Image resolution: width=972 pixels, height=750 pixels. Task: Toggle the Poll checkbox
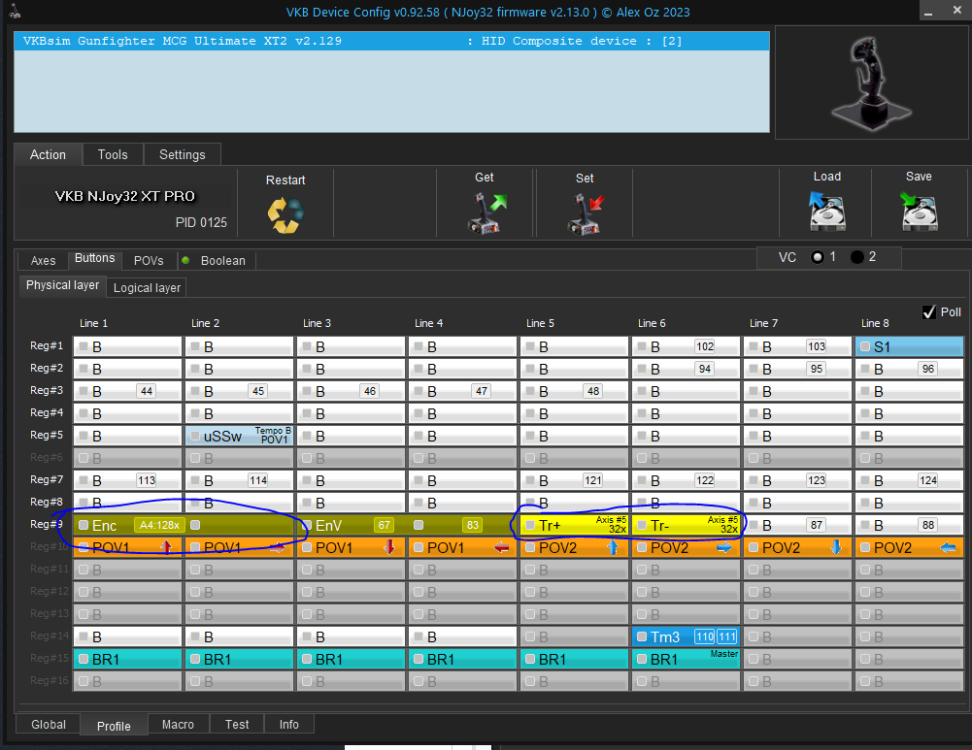(x=929, y=312)
